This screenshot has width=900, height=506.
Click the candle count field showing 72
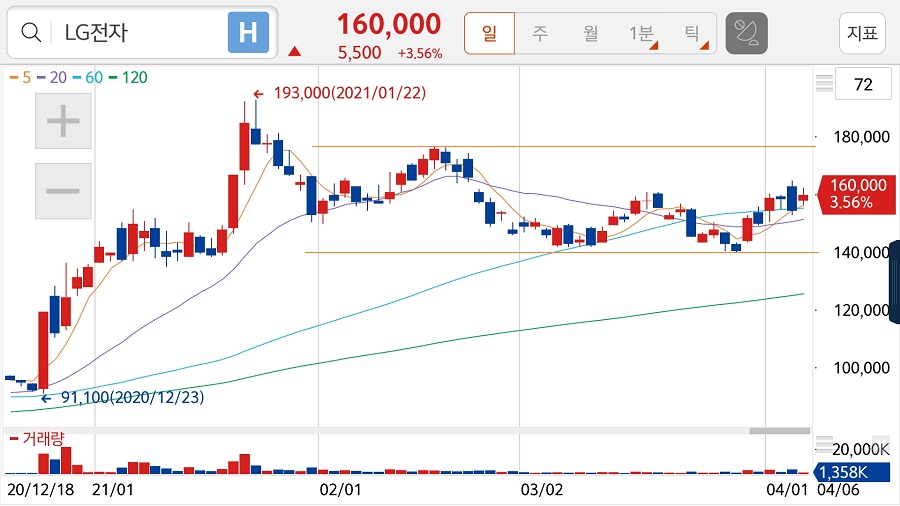863,84
